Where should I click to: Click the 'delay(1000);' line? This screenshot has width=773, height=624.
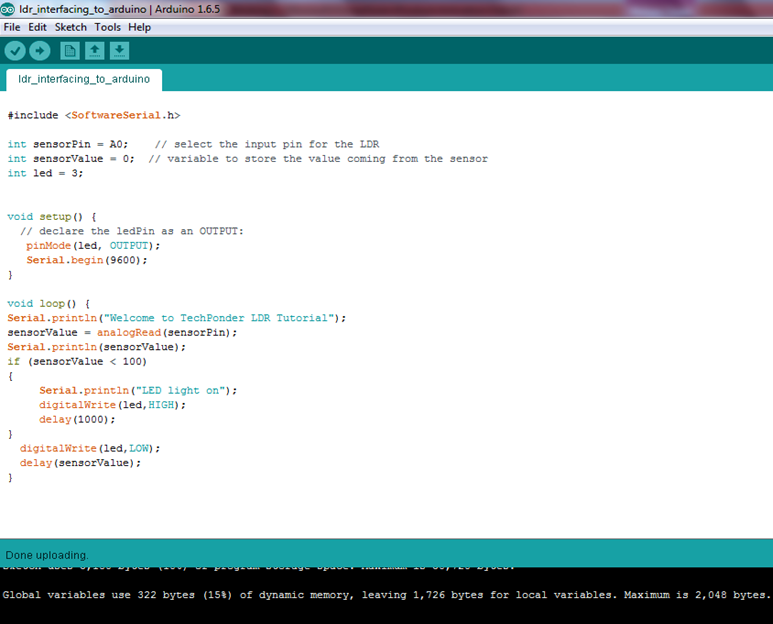click(77, 419)
